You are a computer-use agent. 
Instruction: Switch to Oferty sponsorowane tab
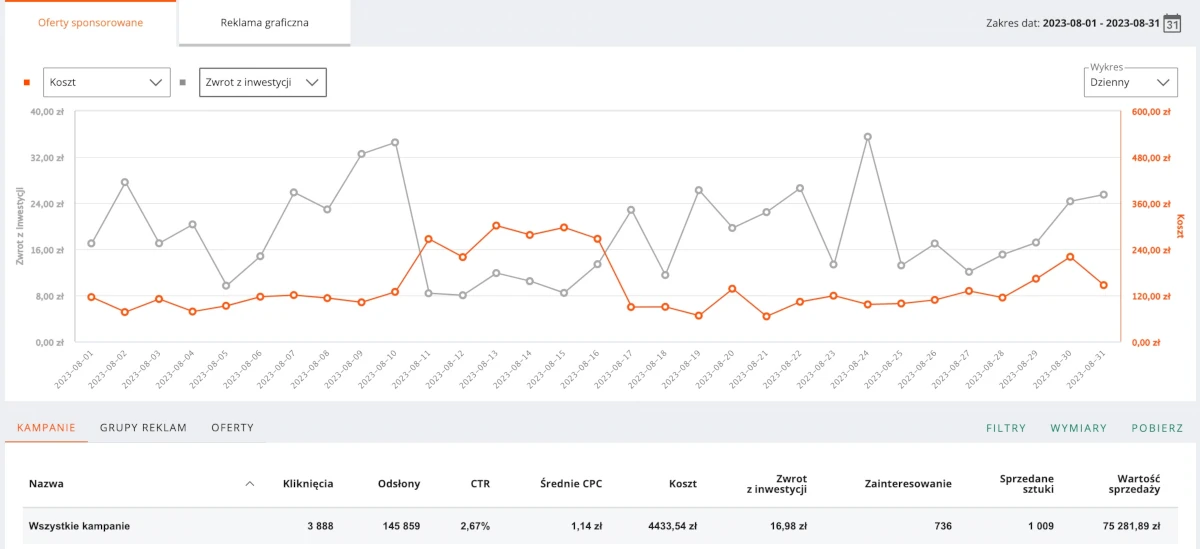[x=90, y=23]
